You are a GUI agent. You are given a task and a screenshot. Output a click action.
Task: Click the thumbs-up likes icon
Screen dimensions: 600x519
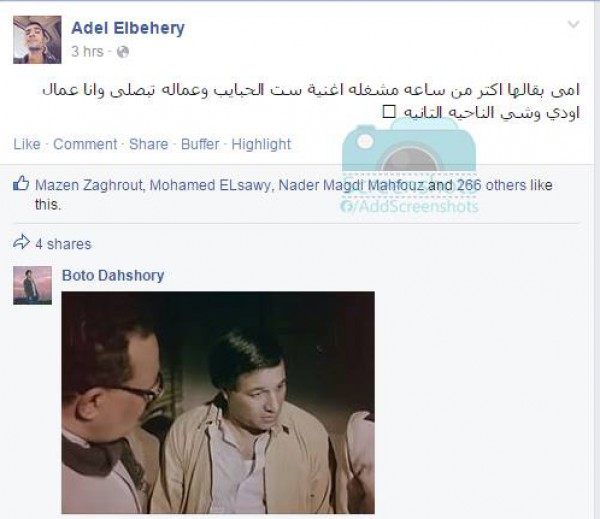pyautogui.click(x=21, y=183)
